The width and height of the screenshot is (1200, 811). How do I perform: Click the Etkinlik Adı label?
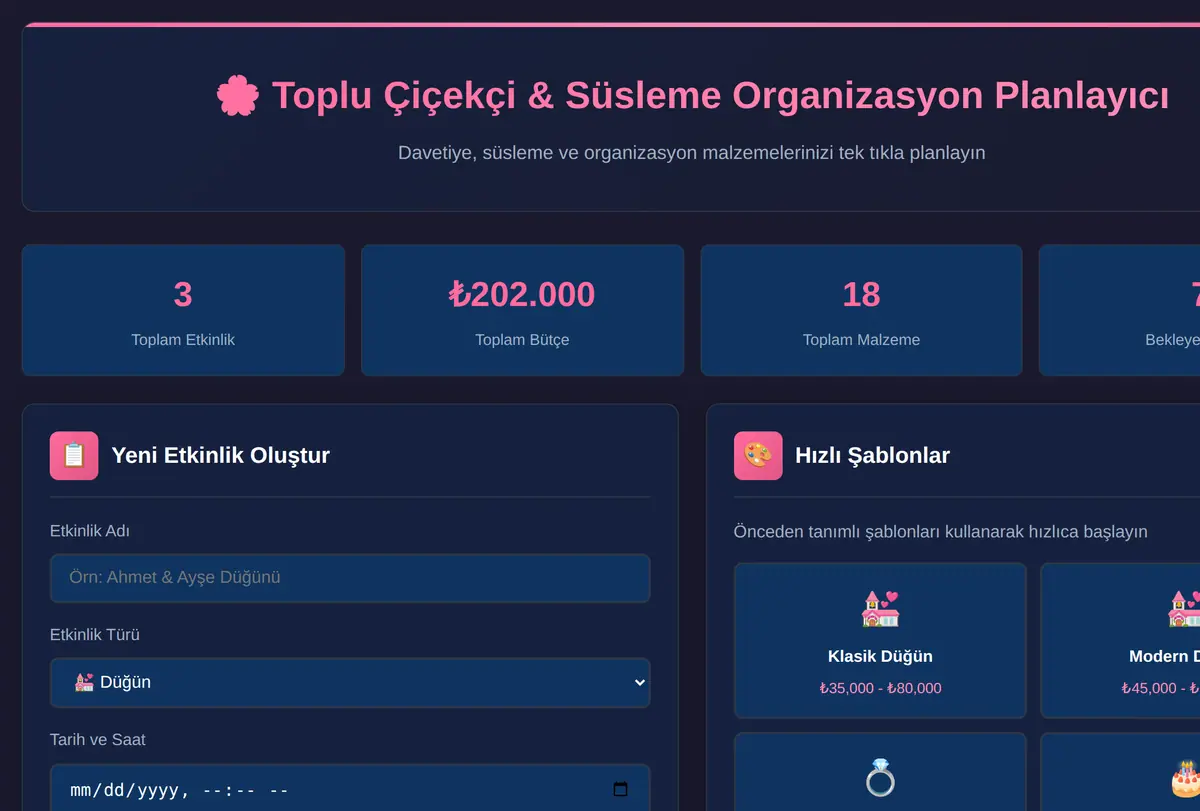coord(90,531)
